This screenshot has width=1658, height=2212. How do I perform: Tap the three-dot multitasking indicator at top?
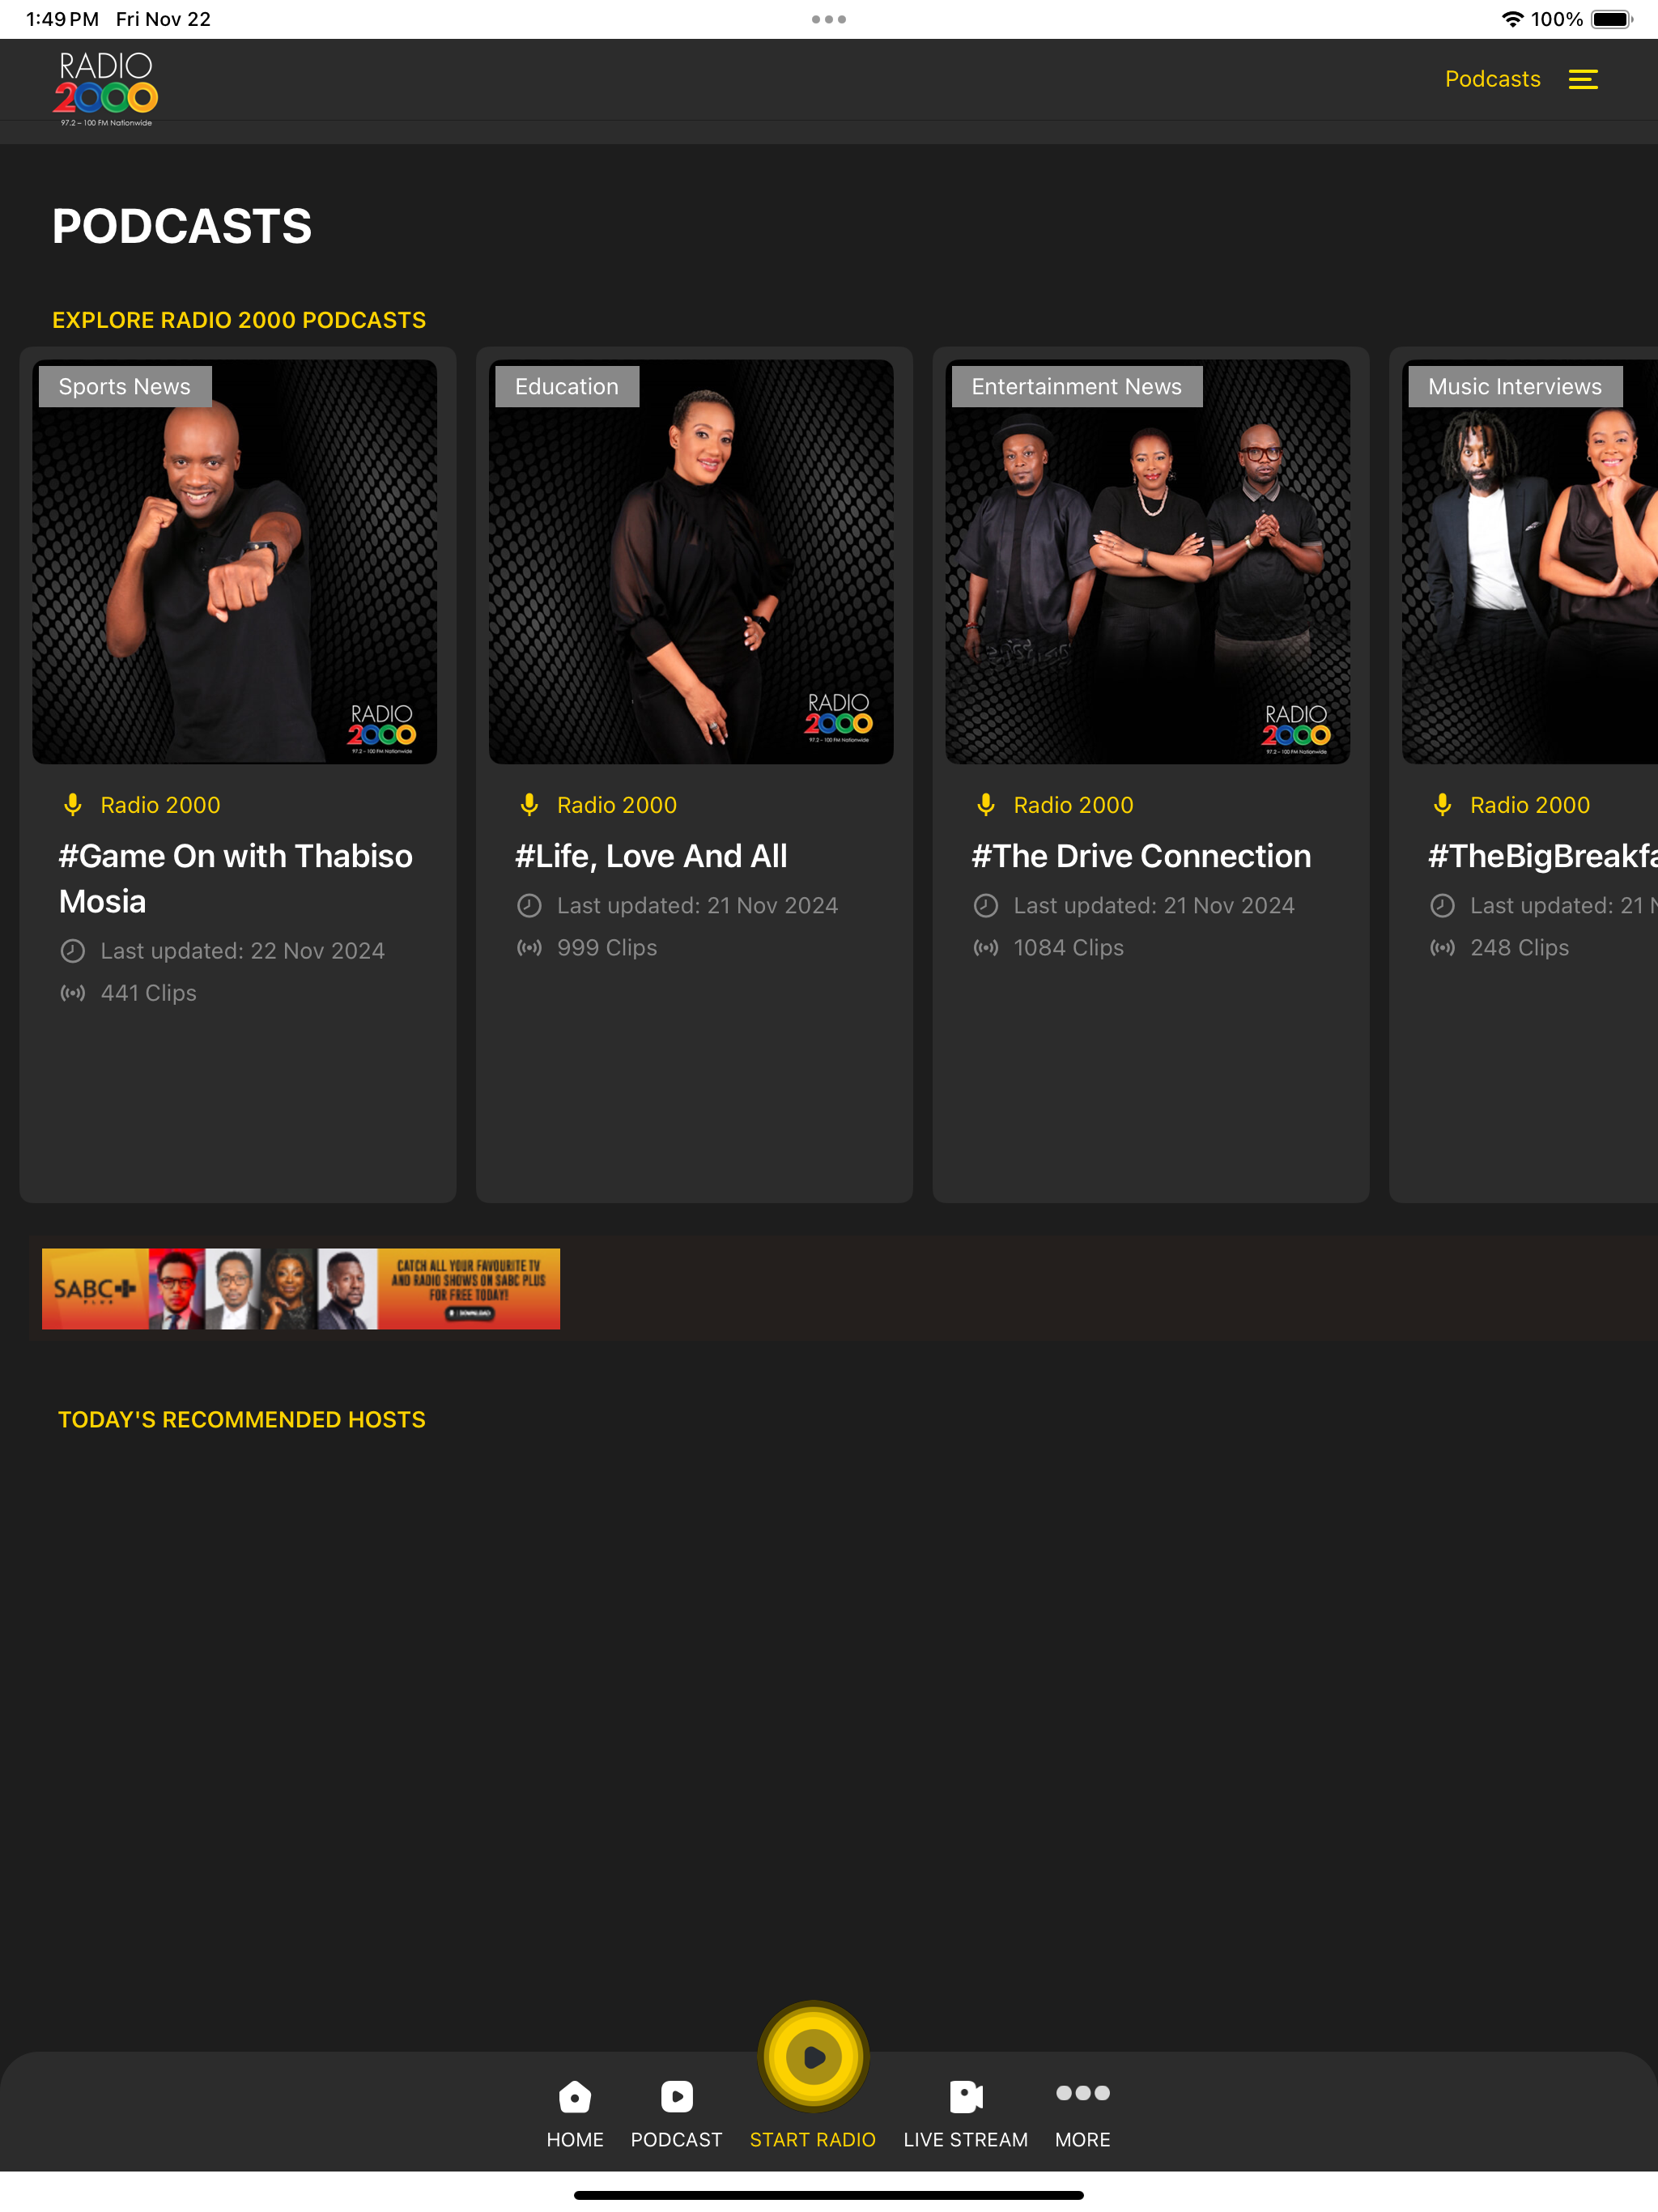[x=829, y=19]
